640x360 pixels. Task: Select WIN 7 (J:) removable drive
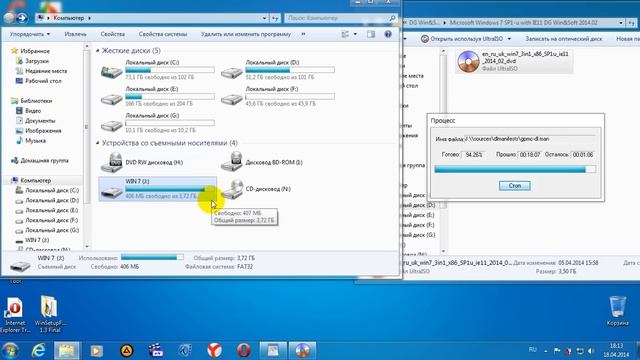coord(158,189)
